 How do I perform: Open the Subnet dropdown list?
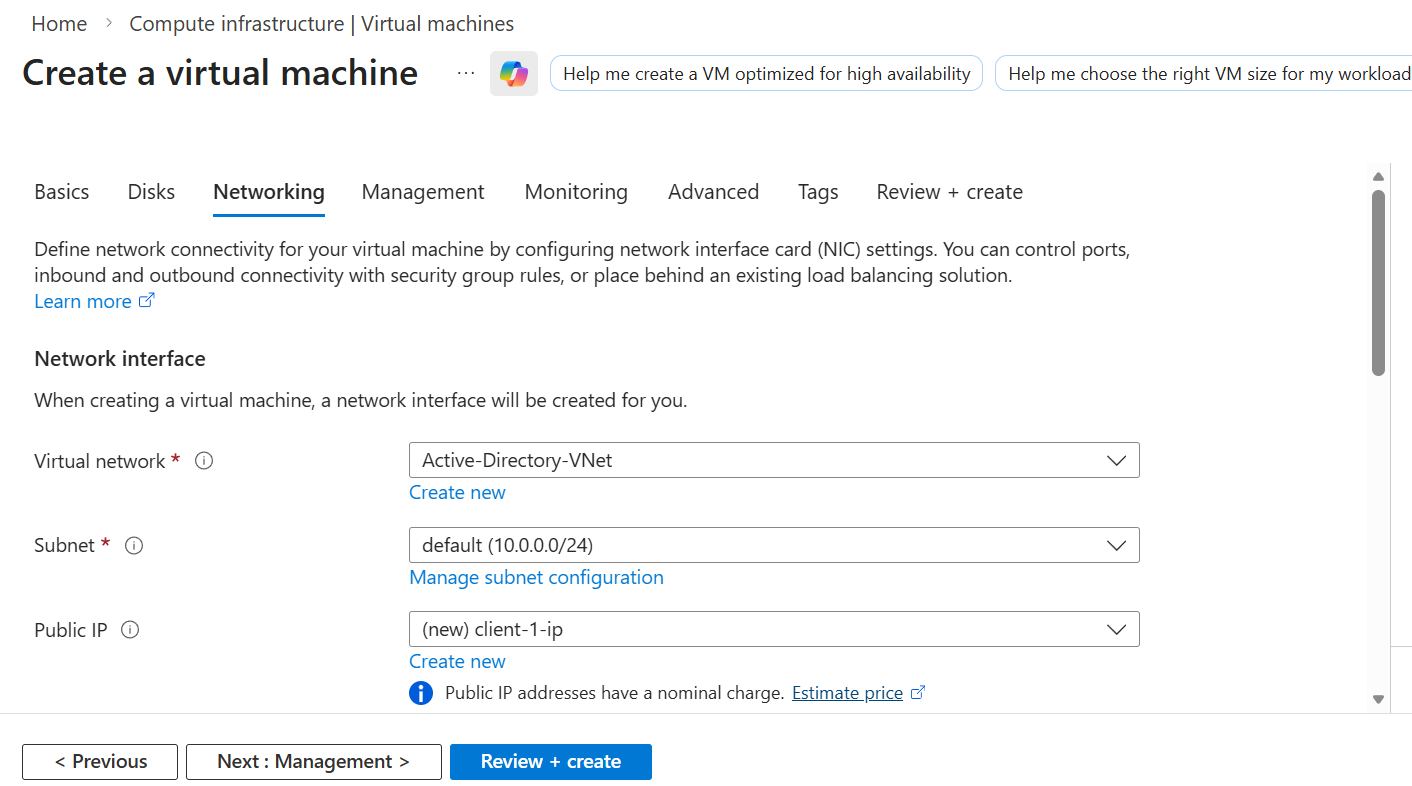(774, 546)
